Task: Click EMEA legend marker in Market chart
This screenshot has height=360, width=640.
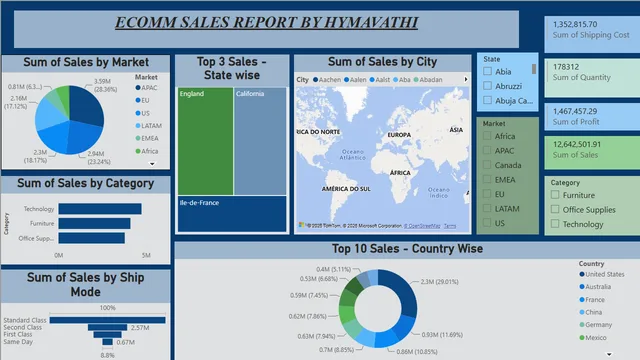Action: 138,138
